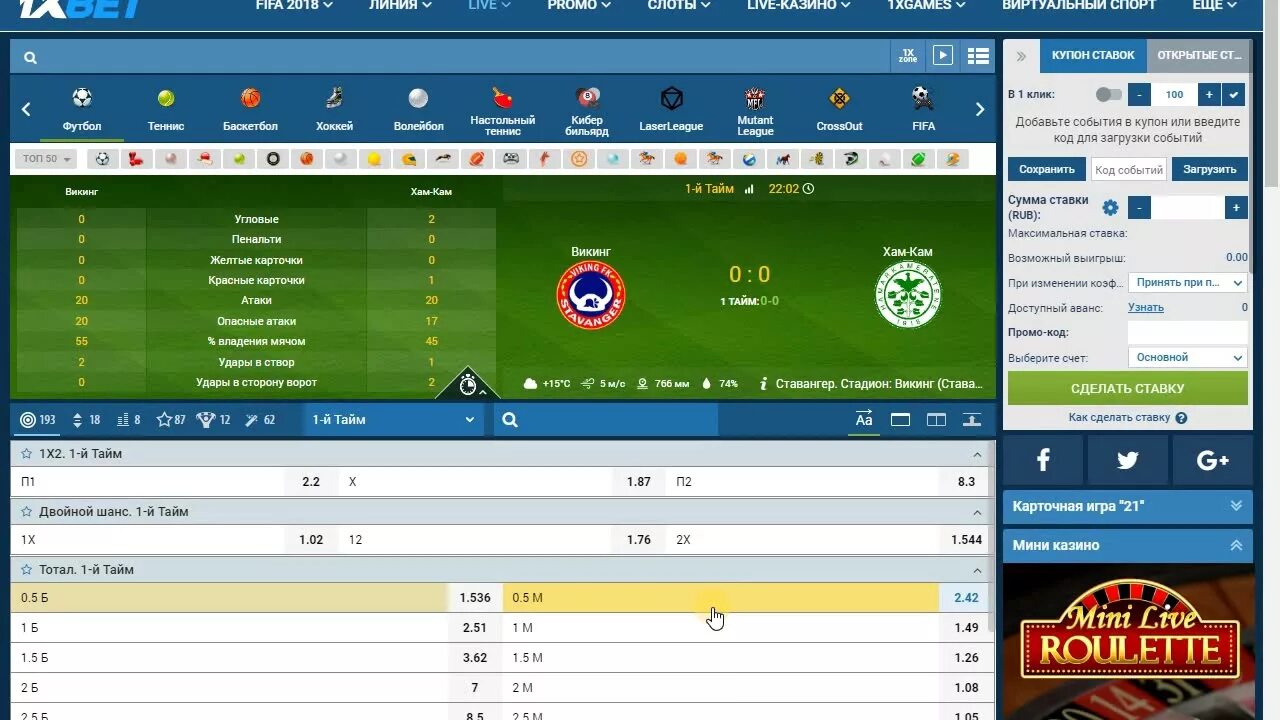Viewport: 1280px width, 720px height.
Task: Share on Google Plus
Action: (1212, 460)
